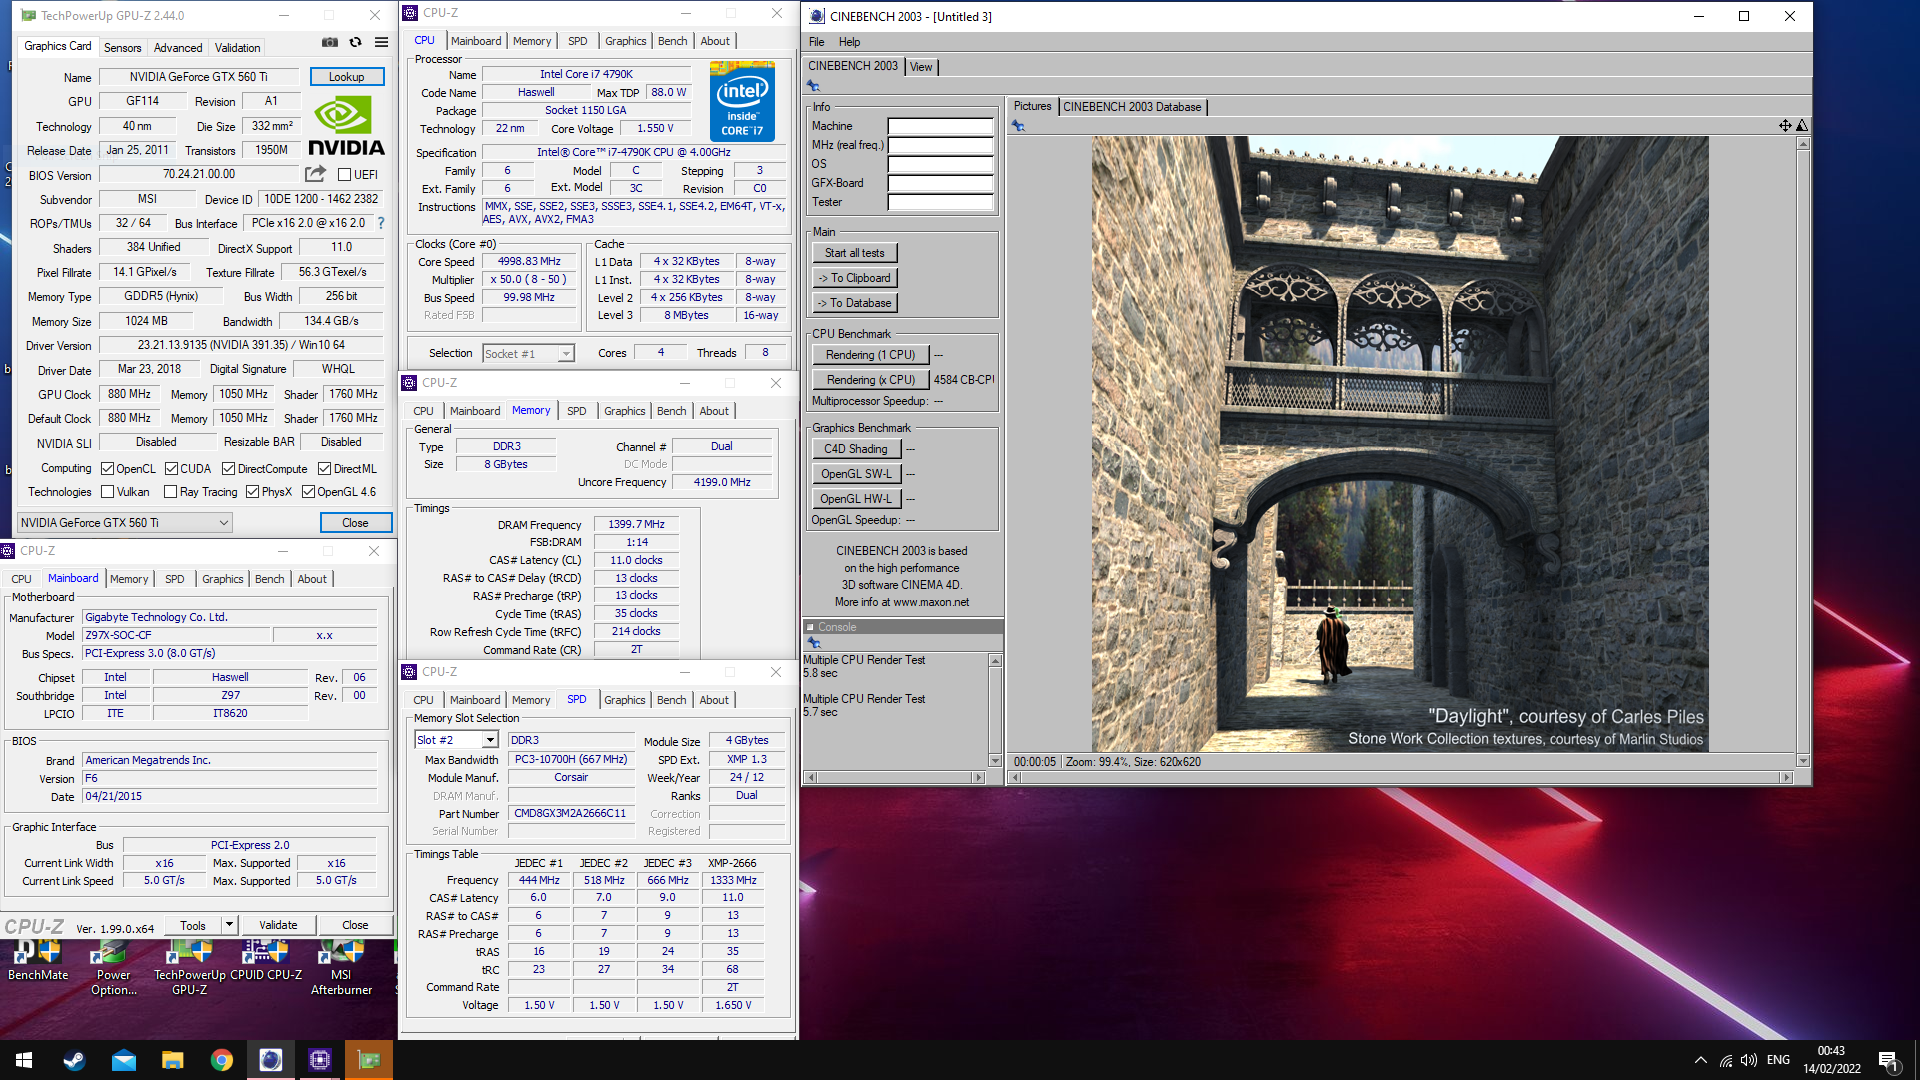Open CPUID CPU-Z desktop shortcut
This screenshot has width=1920, height=1080.
(x=266, y=962)
